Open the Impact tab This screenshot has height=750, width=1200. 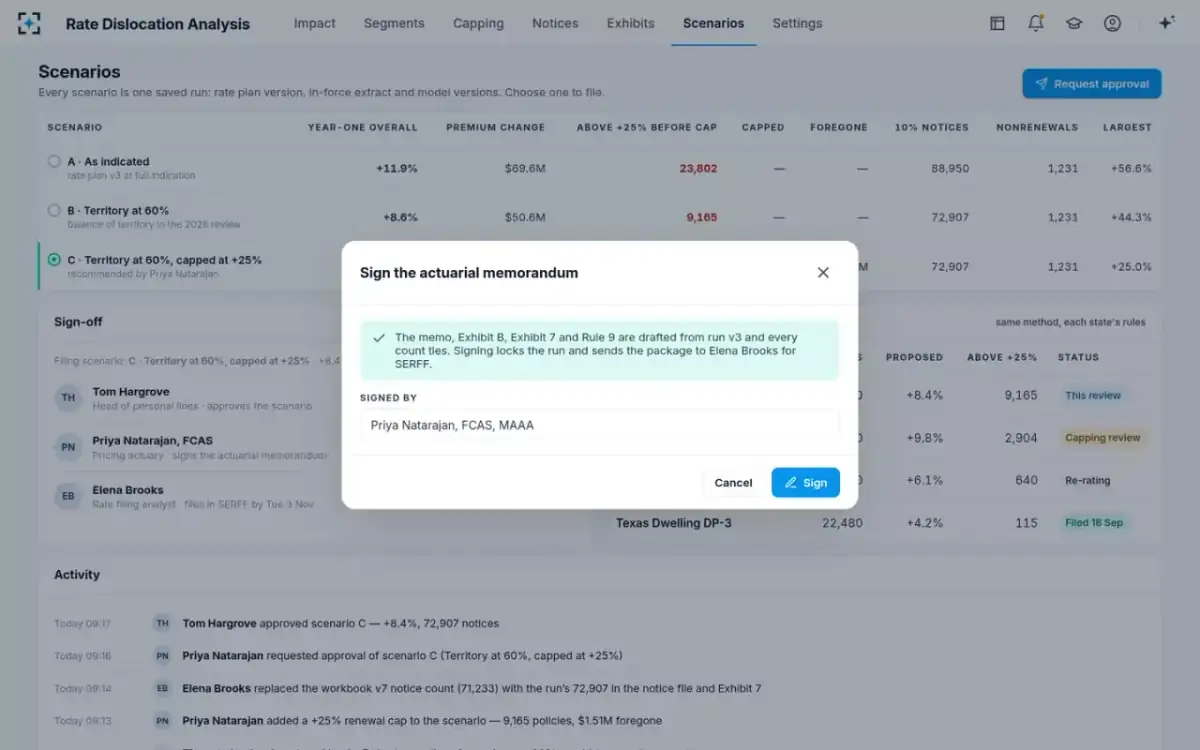(x=315, y=23)
